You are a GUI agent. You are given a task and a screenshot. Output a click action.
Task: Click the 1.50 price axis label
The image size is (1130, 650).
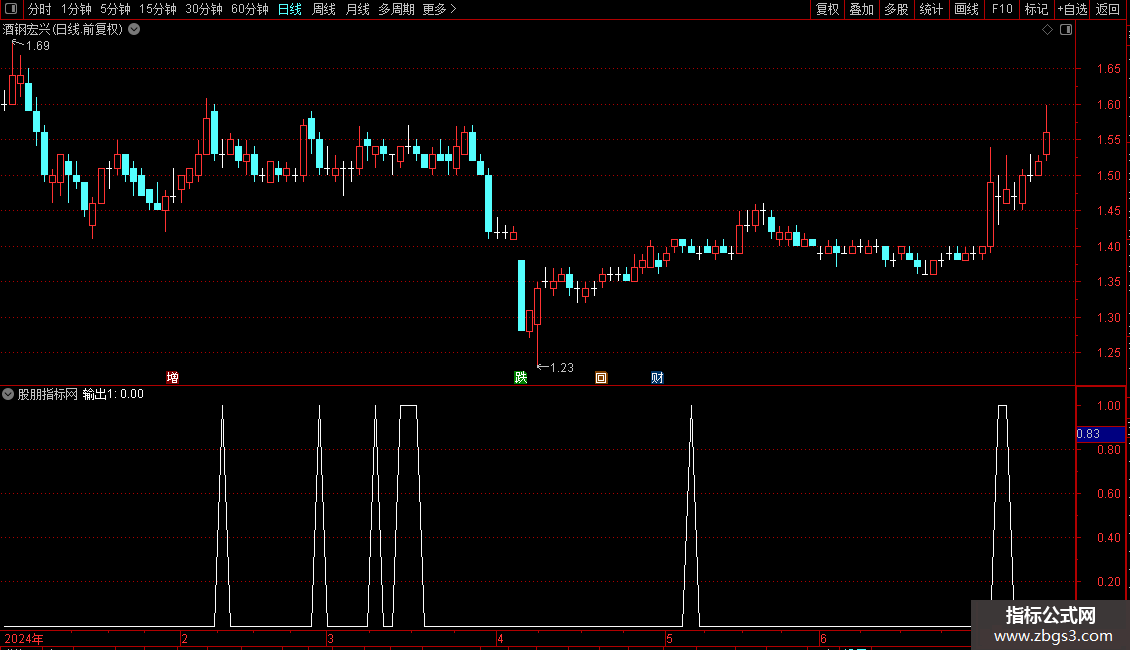point(1108,176)
